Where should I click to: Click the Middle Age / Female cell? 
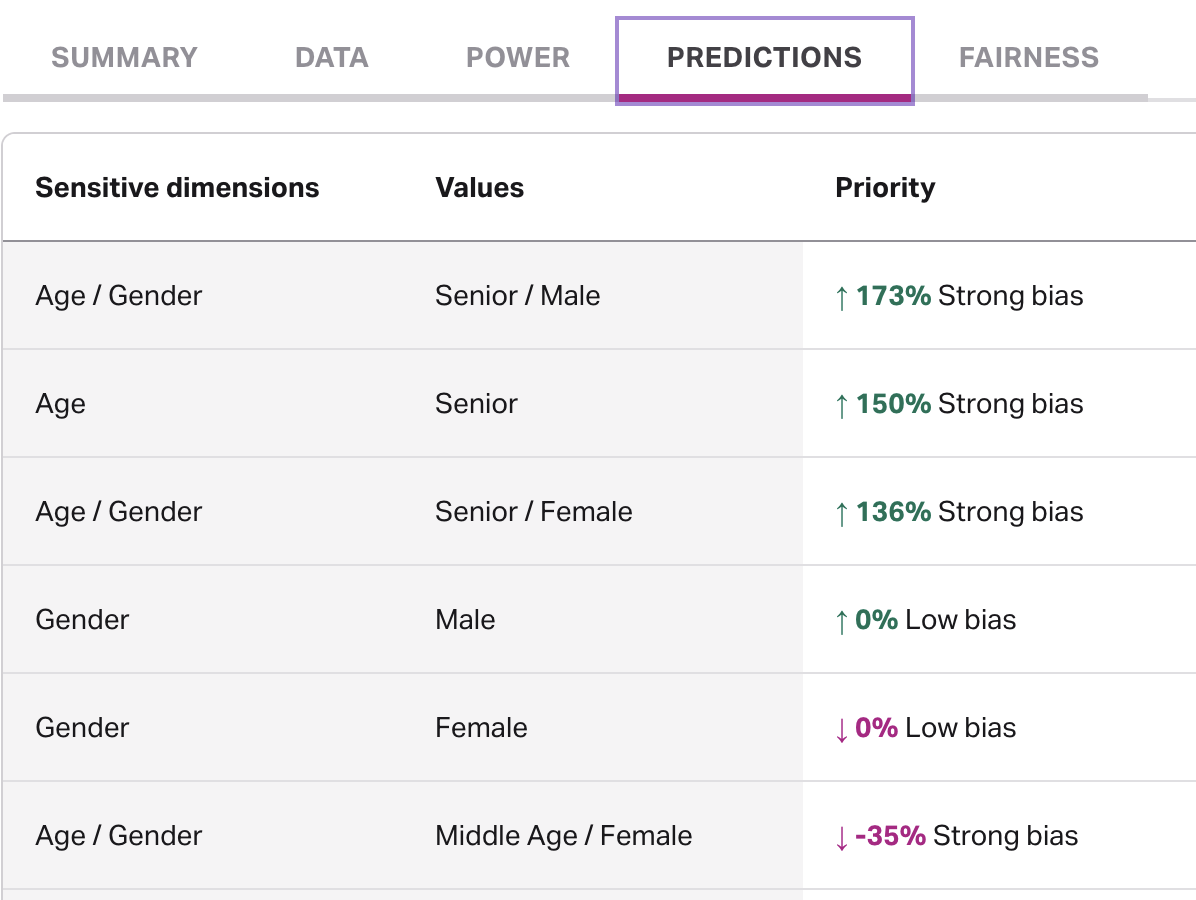click(x=563, y=836)
